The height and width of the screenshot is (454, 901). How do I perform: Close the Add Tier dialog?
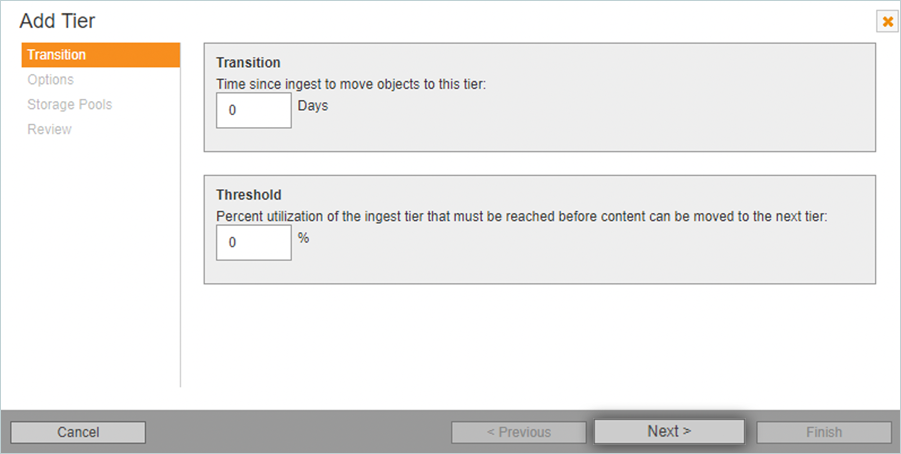(x=886, y=21)
